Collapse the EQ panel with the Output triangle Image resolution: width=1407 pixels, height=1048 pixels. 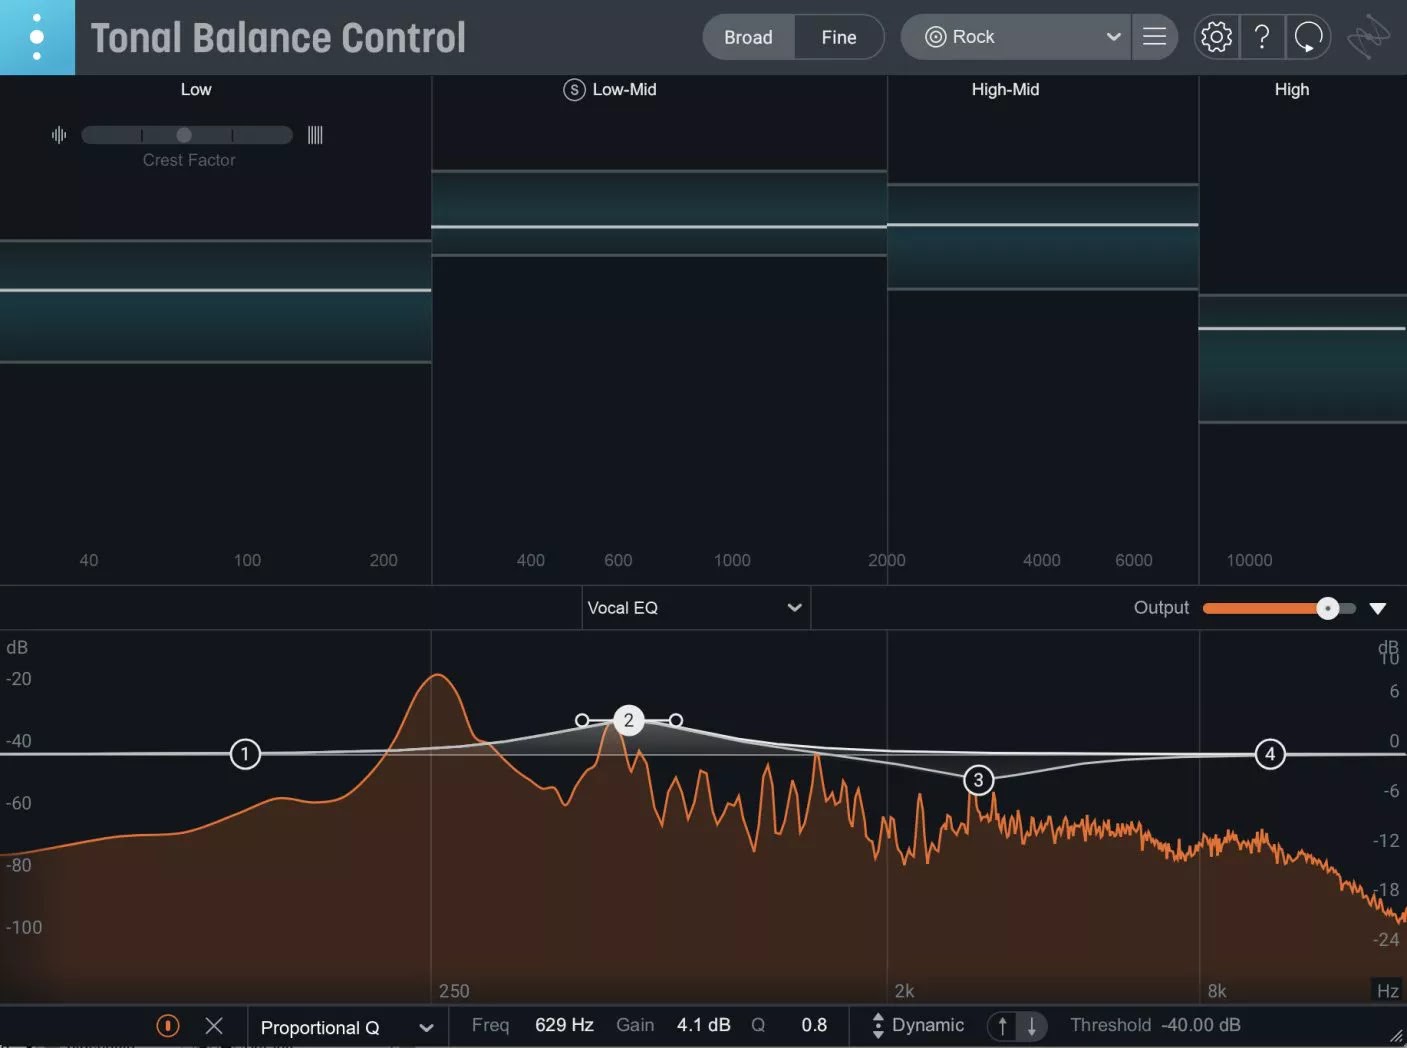(1379, 607)
